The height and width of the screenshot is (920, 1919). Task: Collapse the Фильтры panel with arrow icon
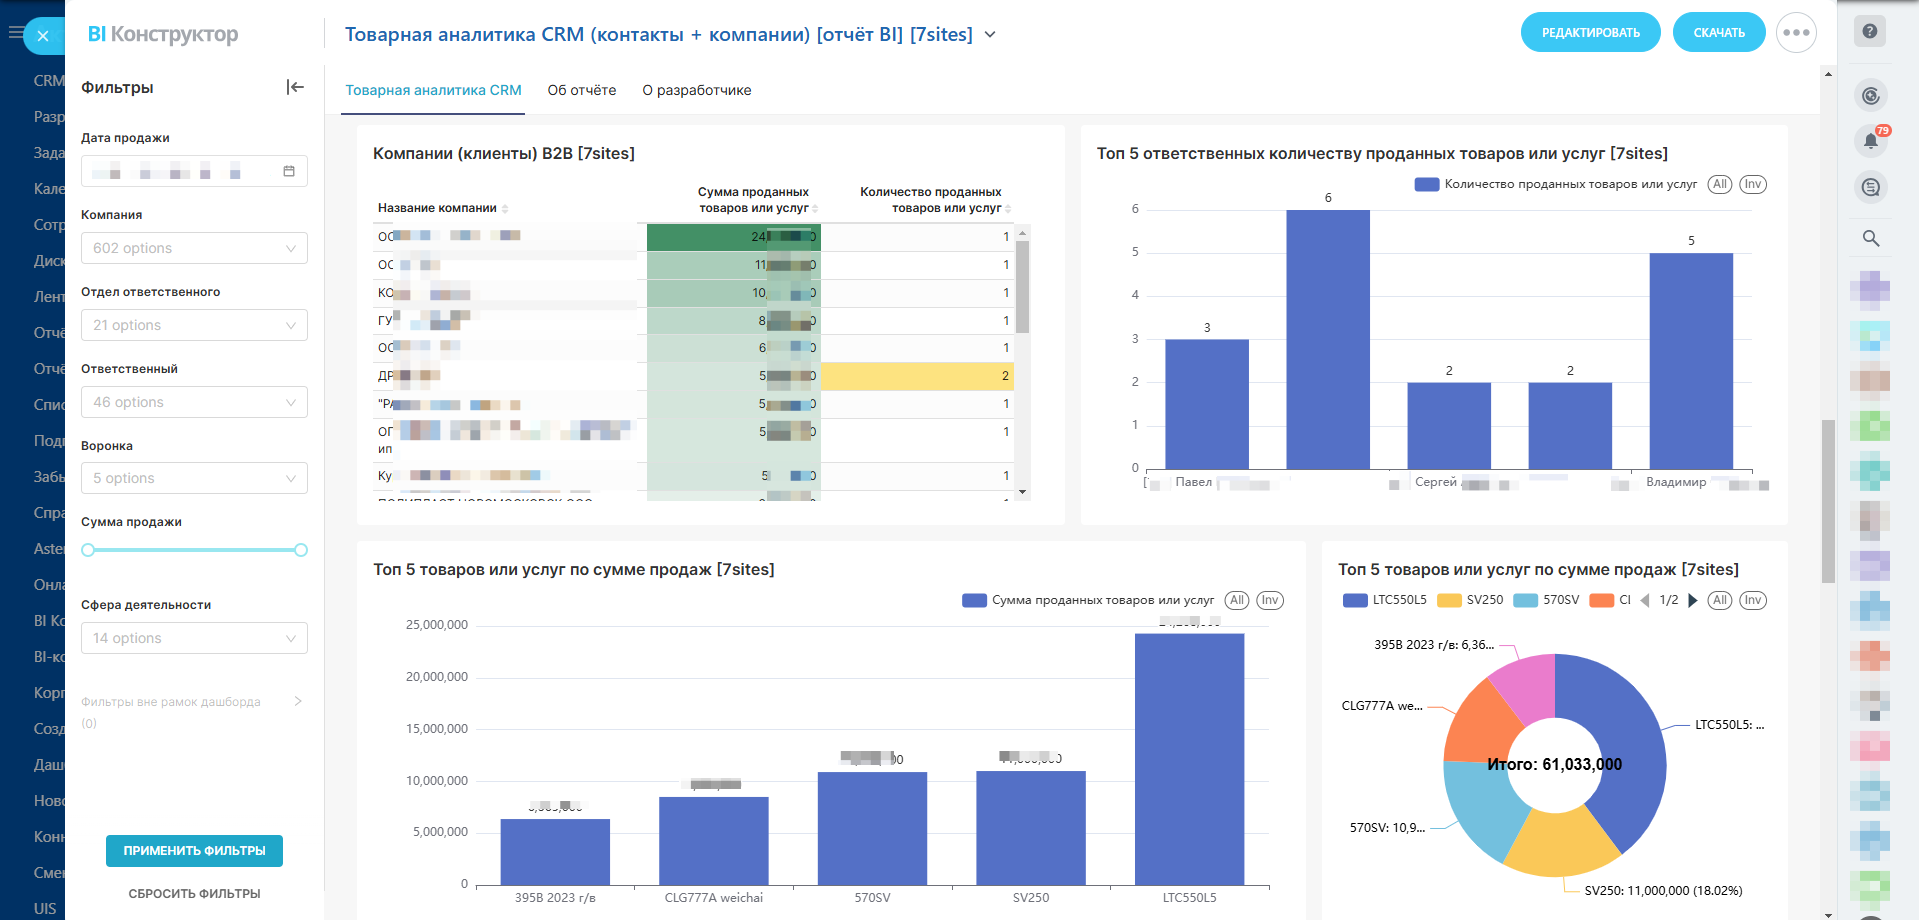coord(295,87)
